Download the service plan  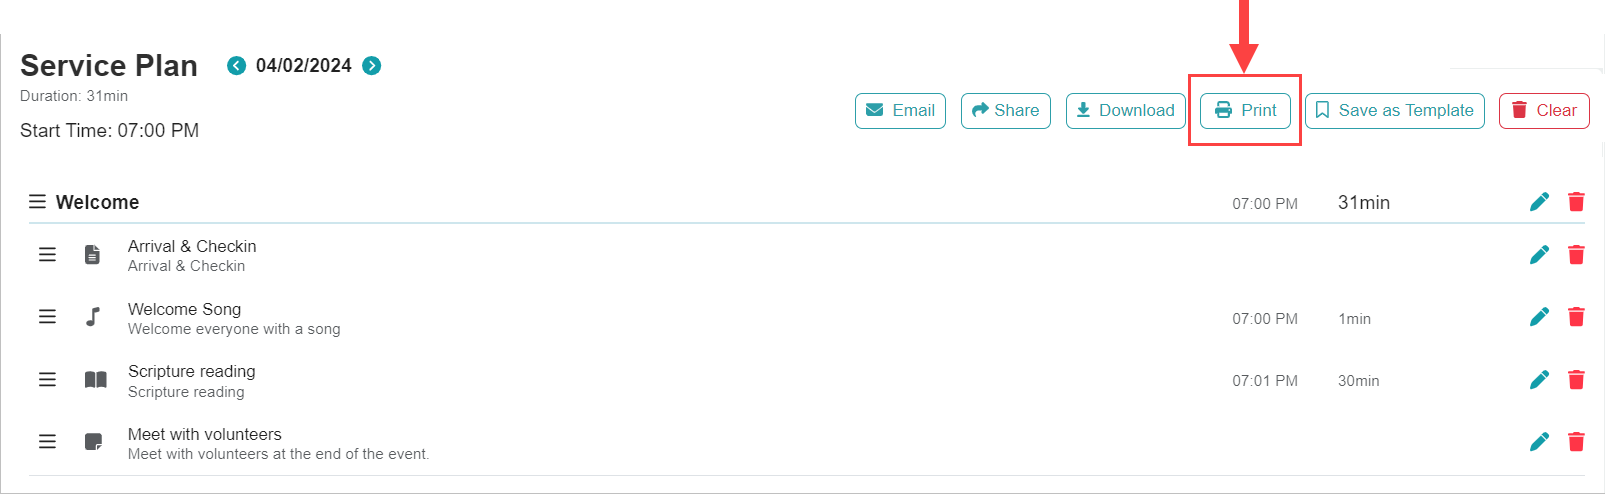1125,111
